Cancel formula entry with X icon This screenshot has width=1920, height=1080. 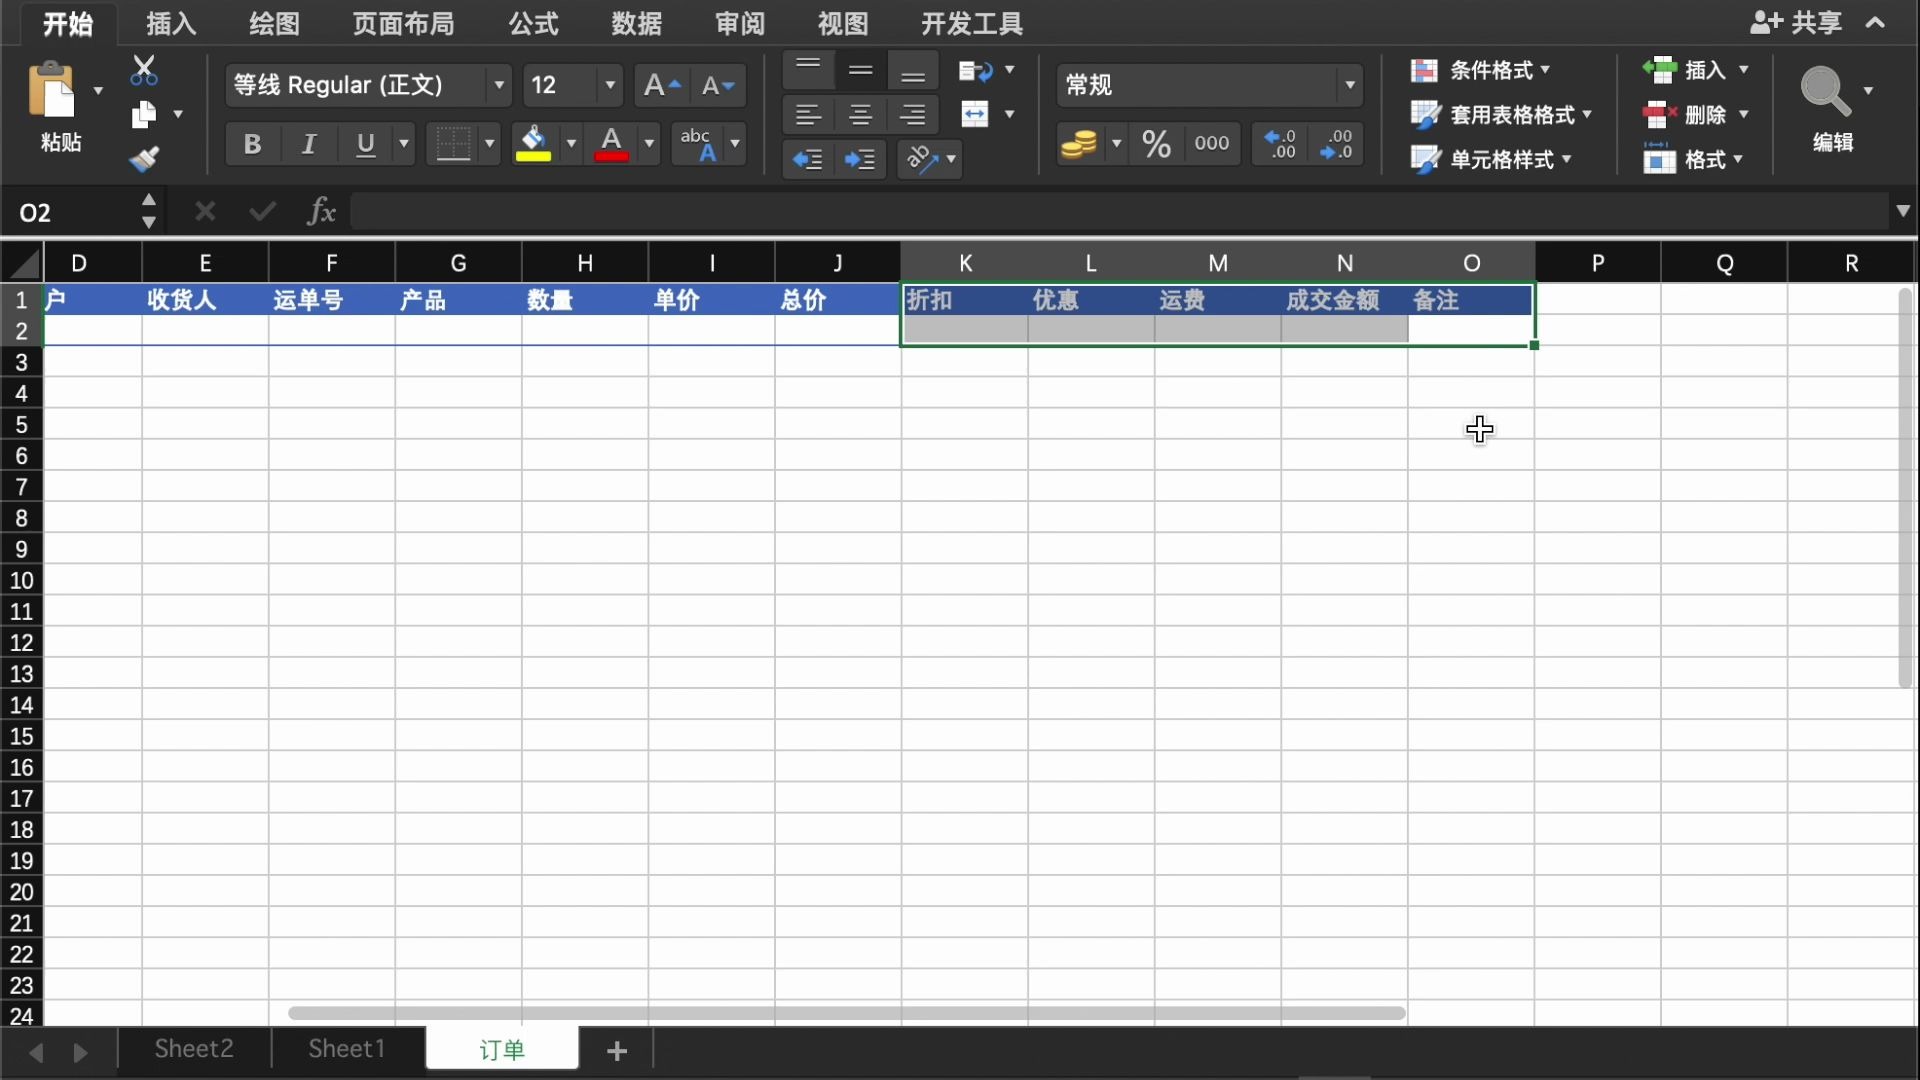click(205, 212)
